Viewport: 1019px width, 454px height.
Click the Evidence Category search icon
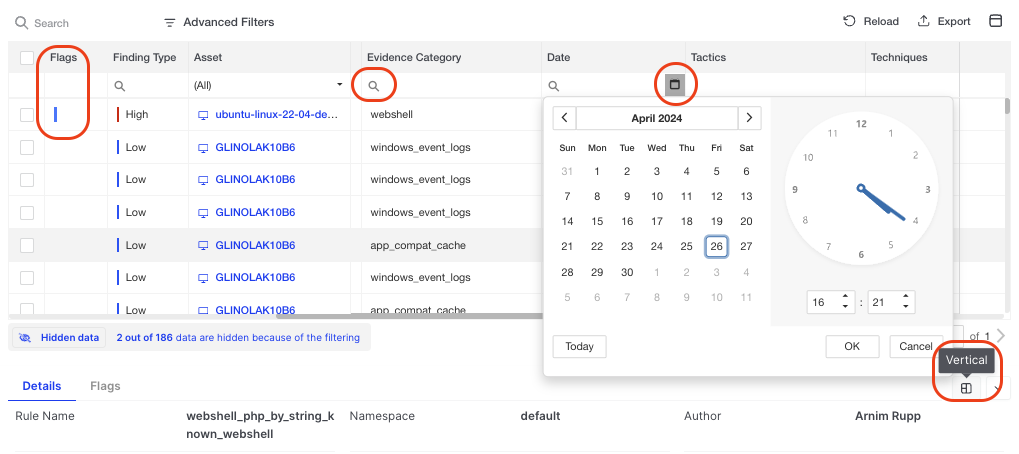coord(374,87)
